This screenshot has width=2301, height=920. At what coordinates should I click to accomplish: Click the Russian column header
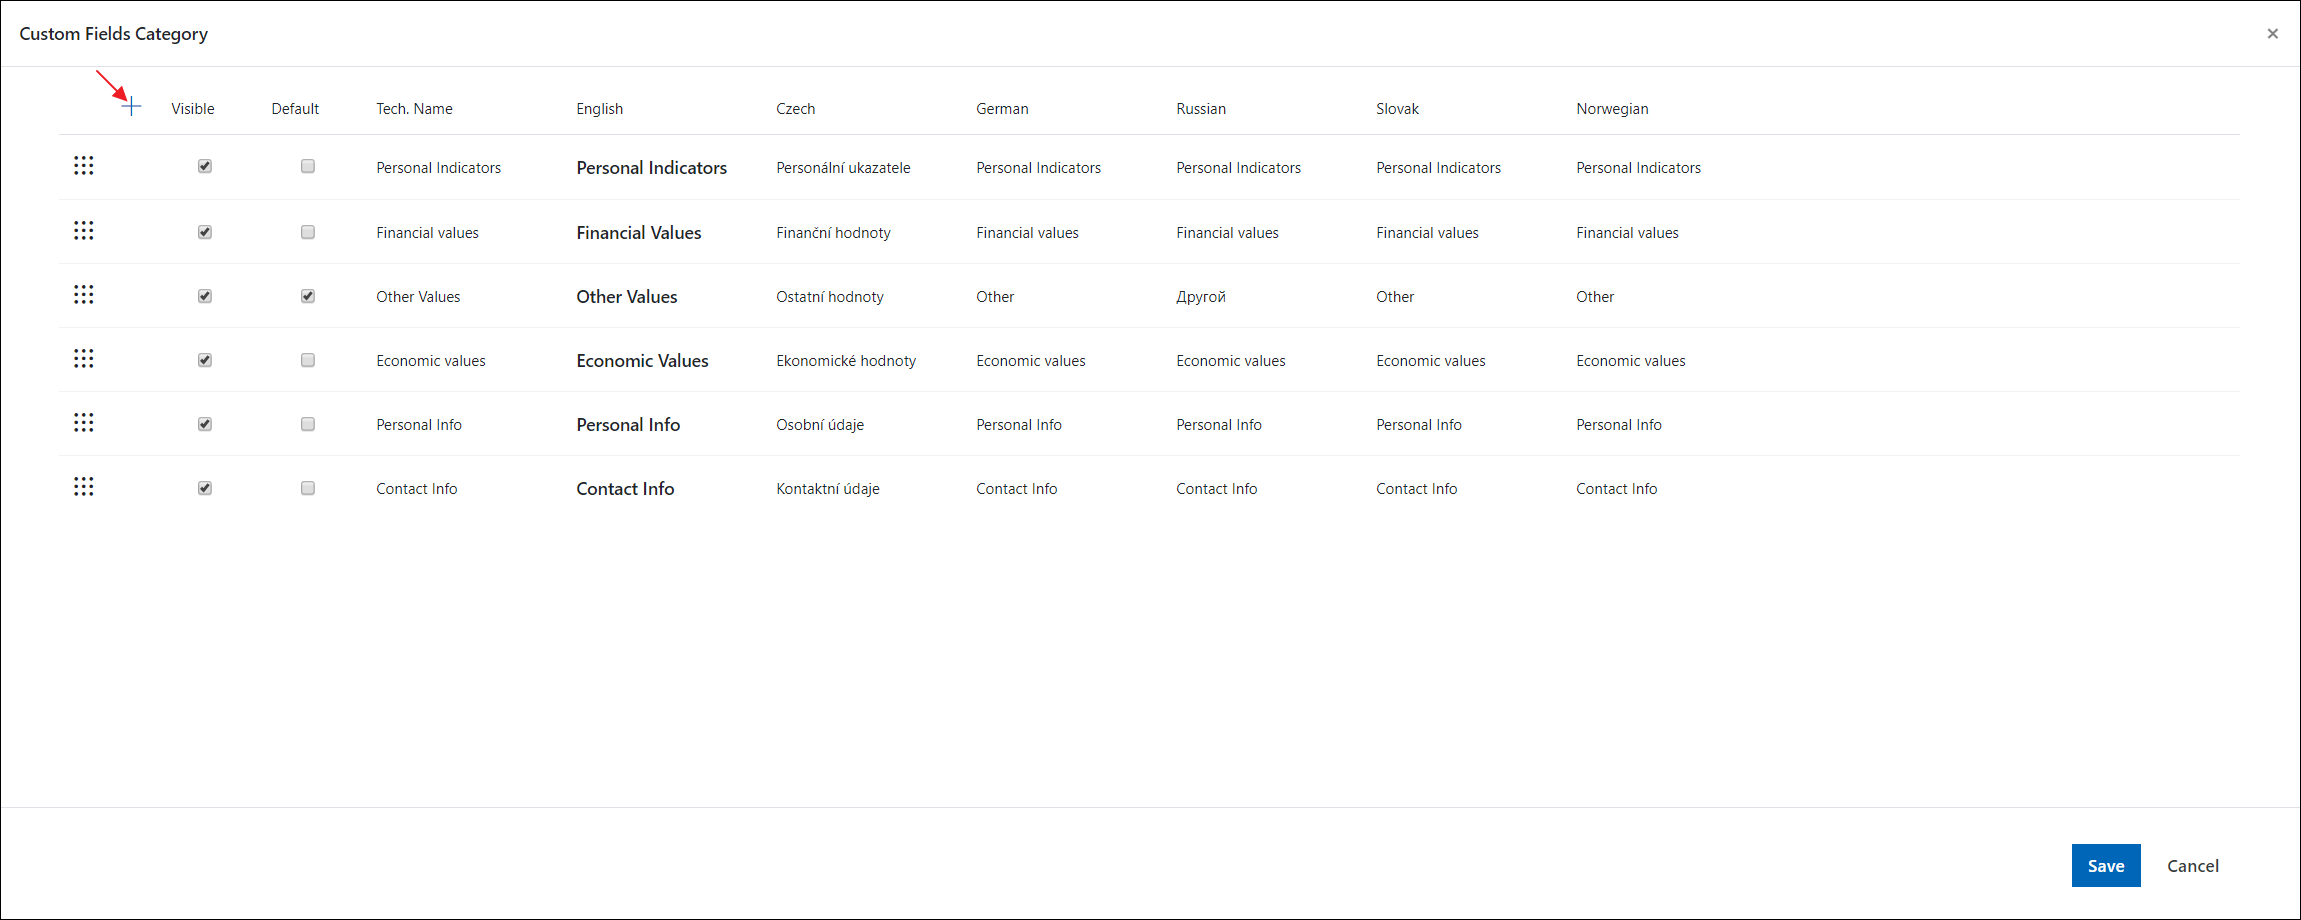pos(1201,109)
